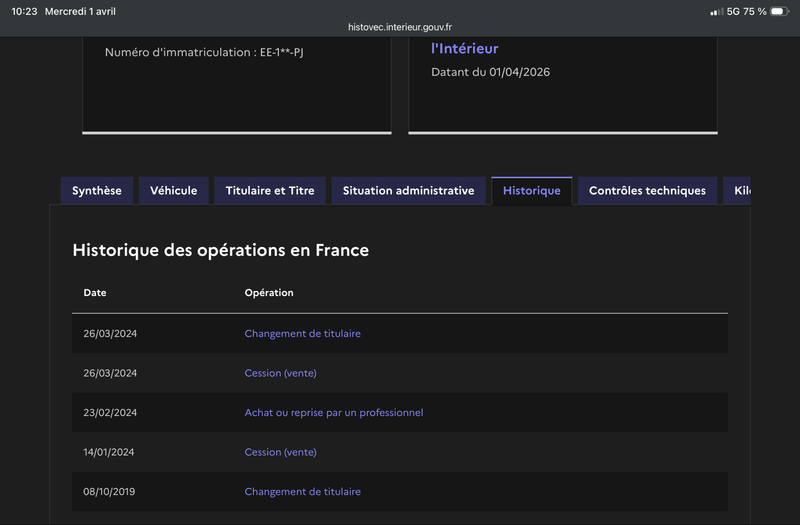Open Achat ou reprise par un professionnel

pyautogui.click(x=334, y=413)
